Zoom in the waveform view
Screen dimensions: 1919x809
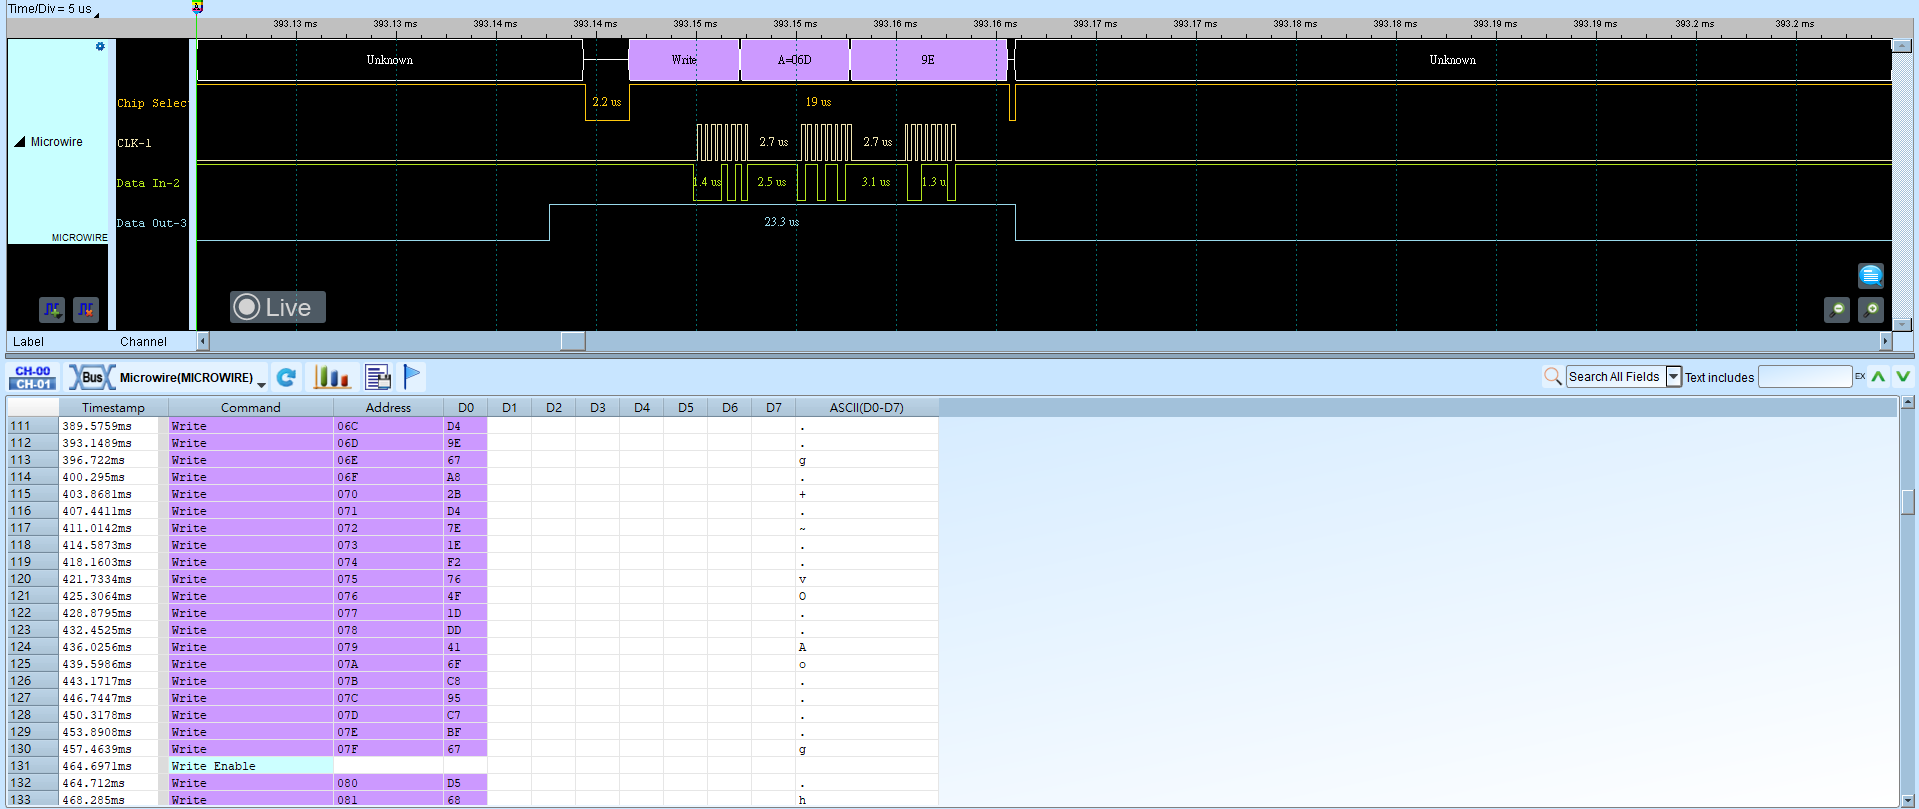(1871, 310)
